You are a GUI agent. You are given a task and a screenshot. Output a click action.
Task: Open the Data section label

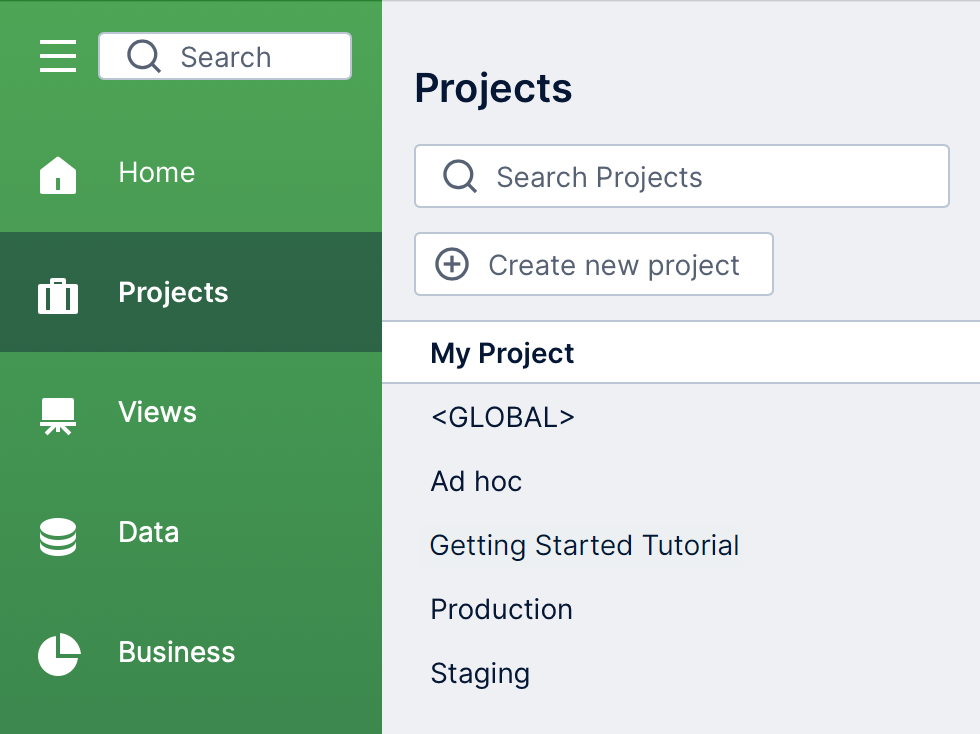pyautogui.click(x=149, y=532)
